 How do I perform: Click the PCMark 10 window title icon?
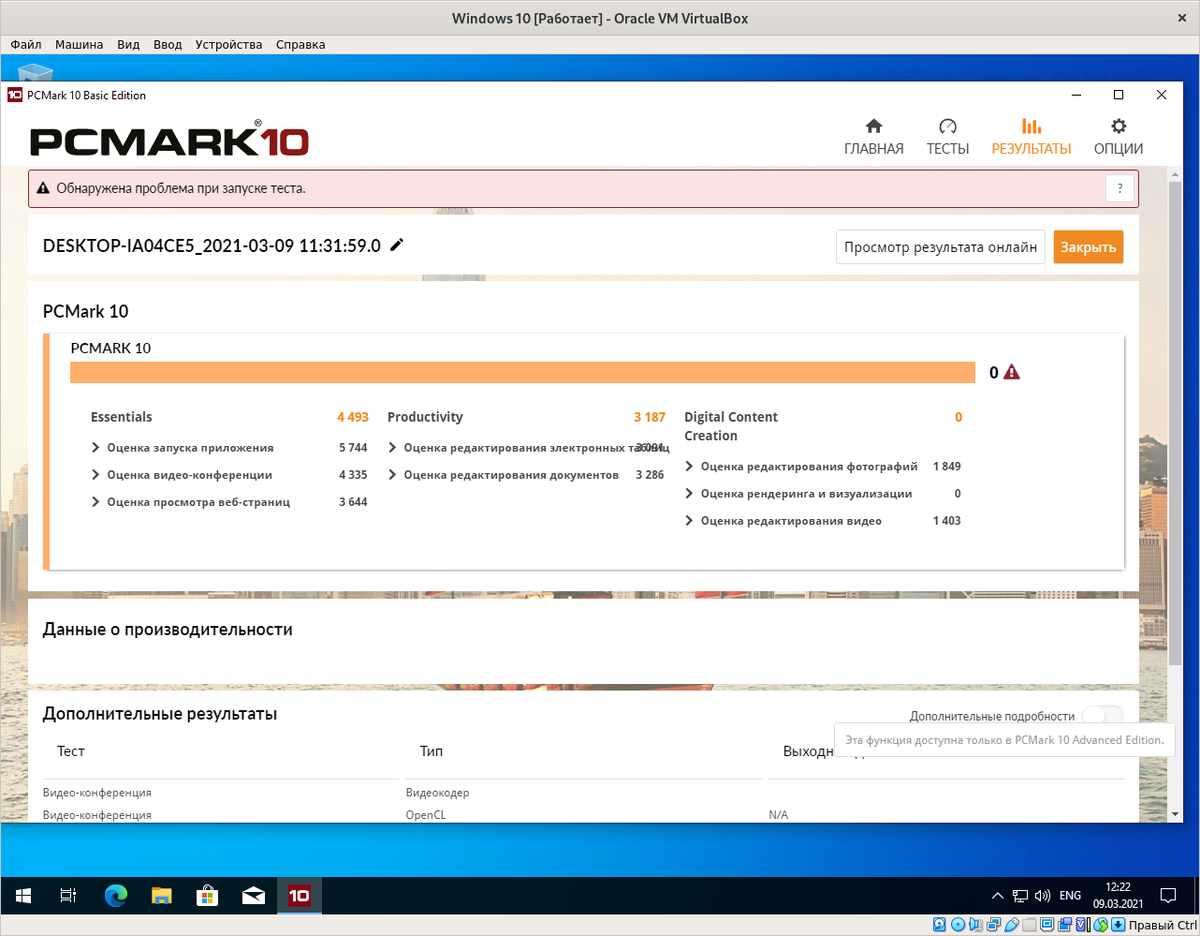coord(15,95)
